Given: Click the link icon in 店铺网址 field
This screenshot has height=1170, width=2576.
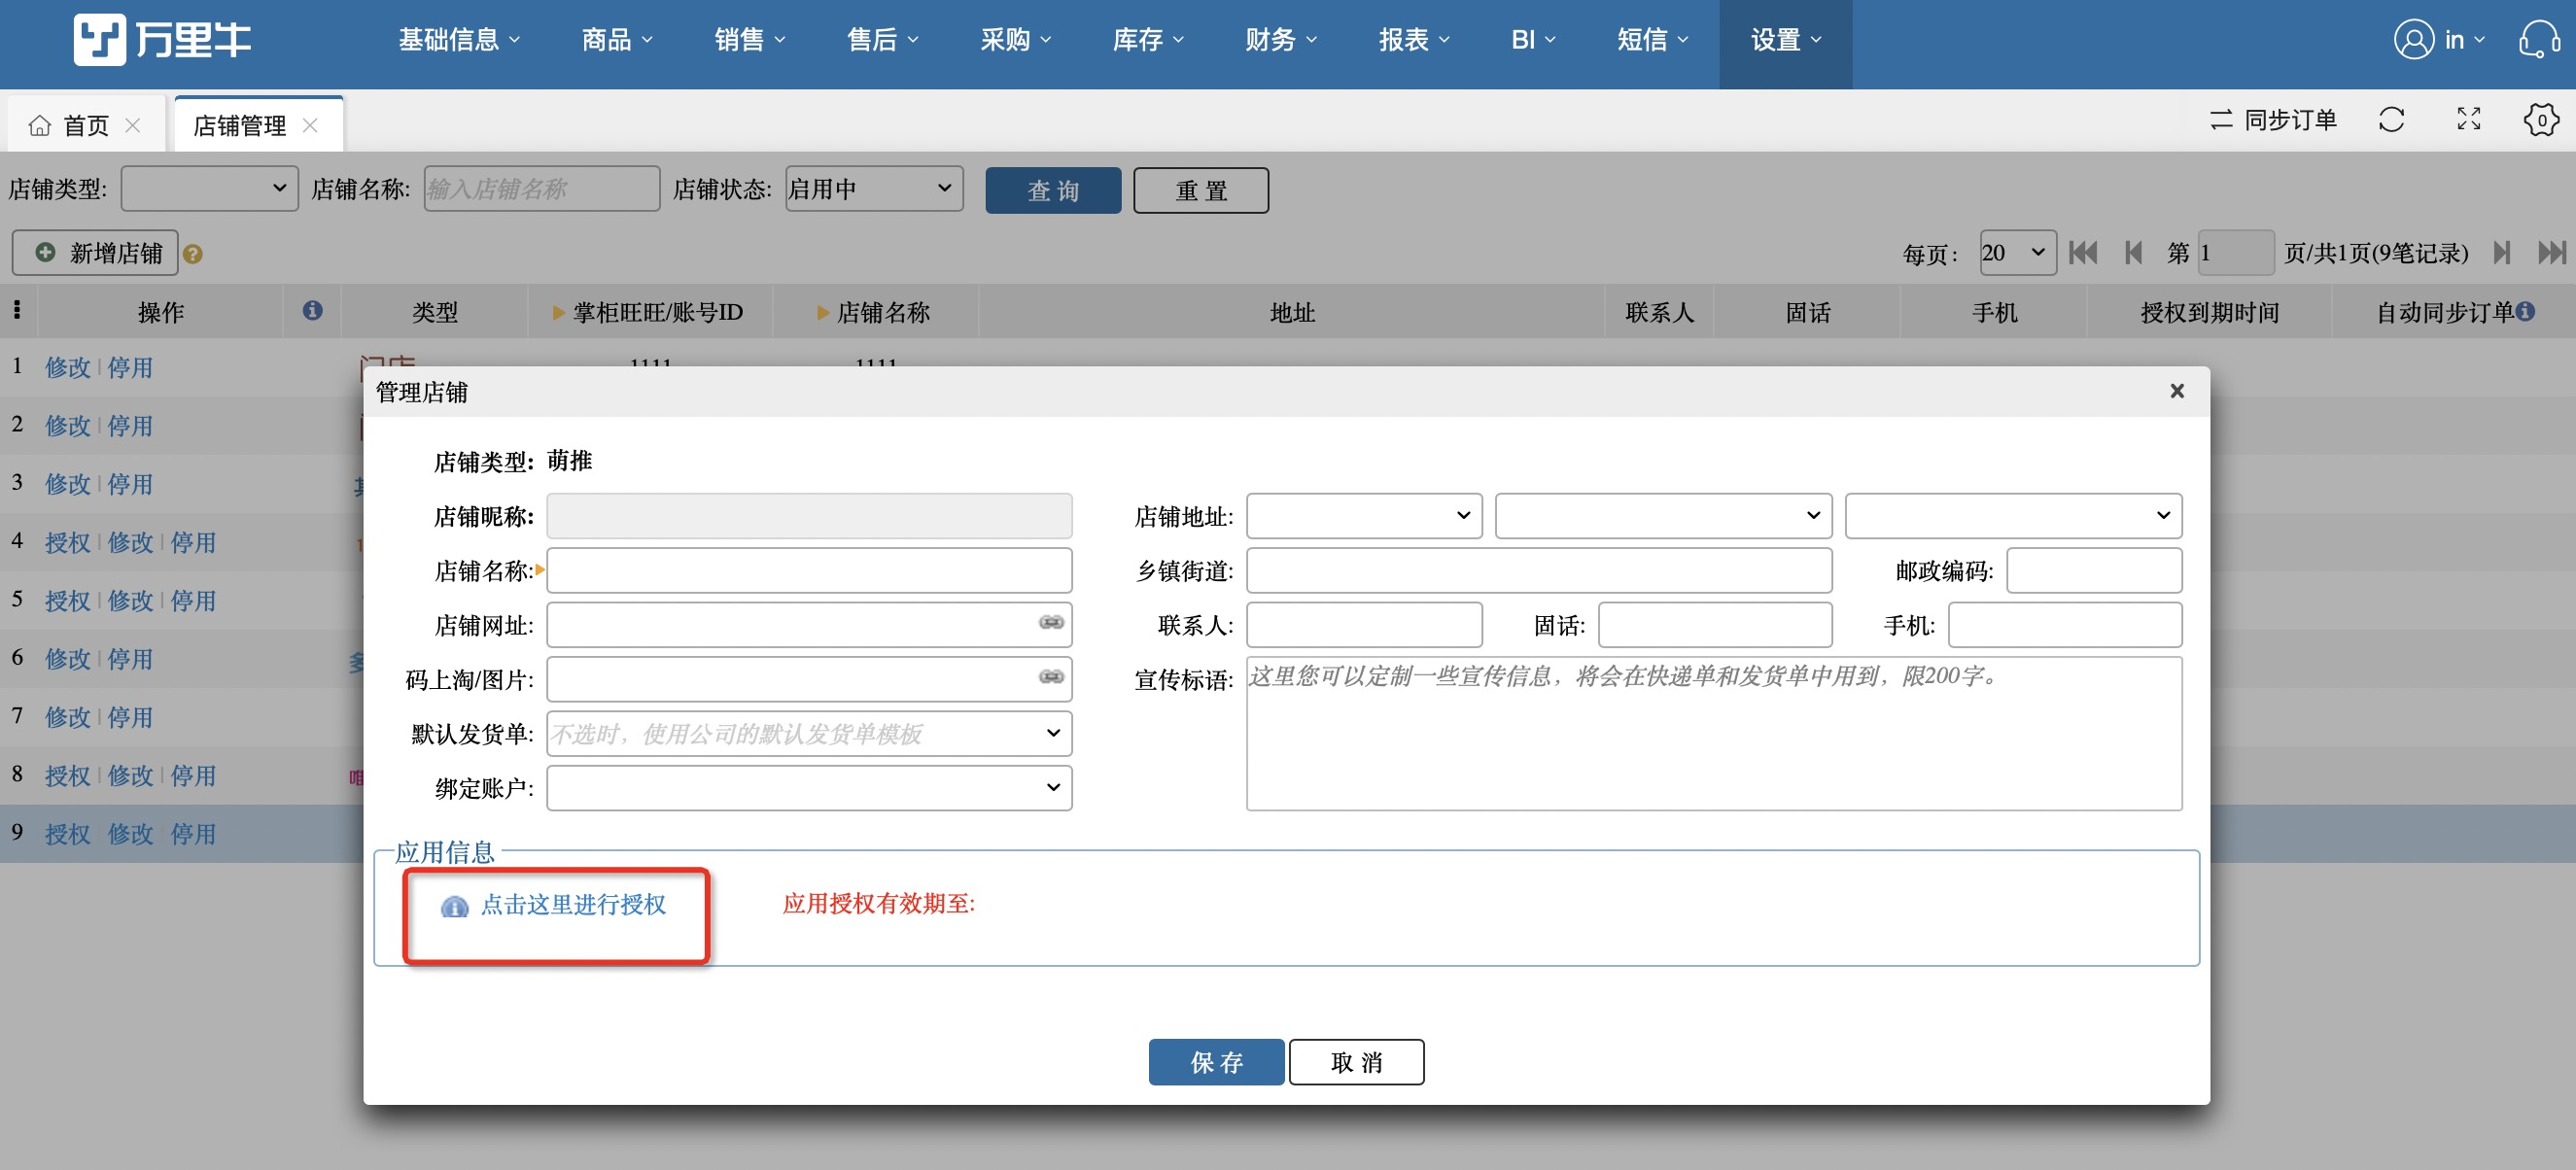Looking at the screenshot, I should click(x=1051, y=623).
